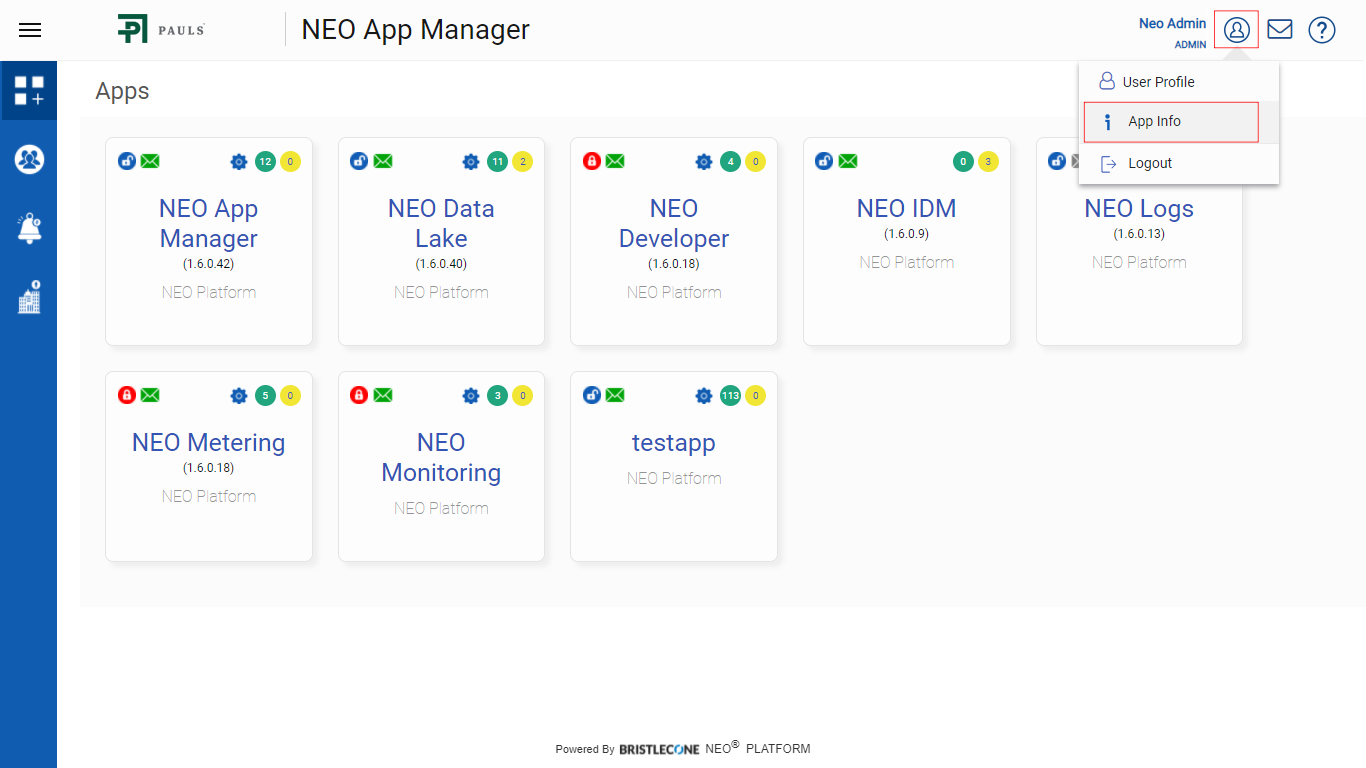Click yellow badge 2 on NEO Data Lake card
The image size is (1366, 768).
522,161
